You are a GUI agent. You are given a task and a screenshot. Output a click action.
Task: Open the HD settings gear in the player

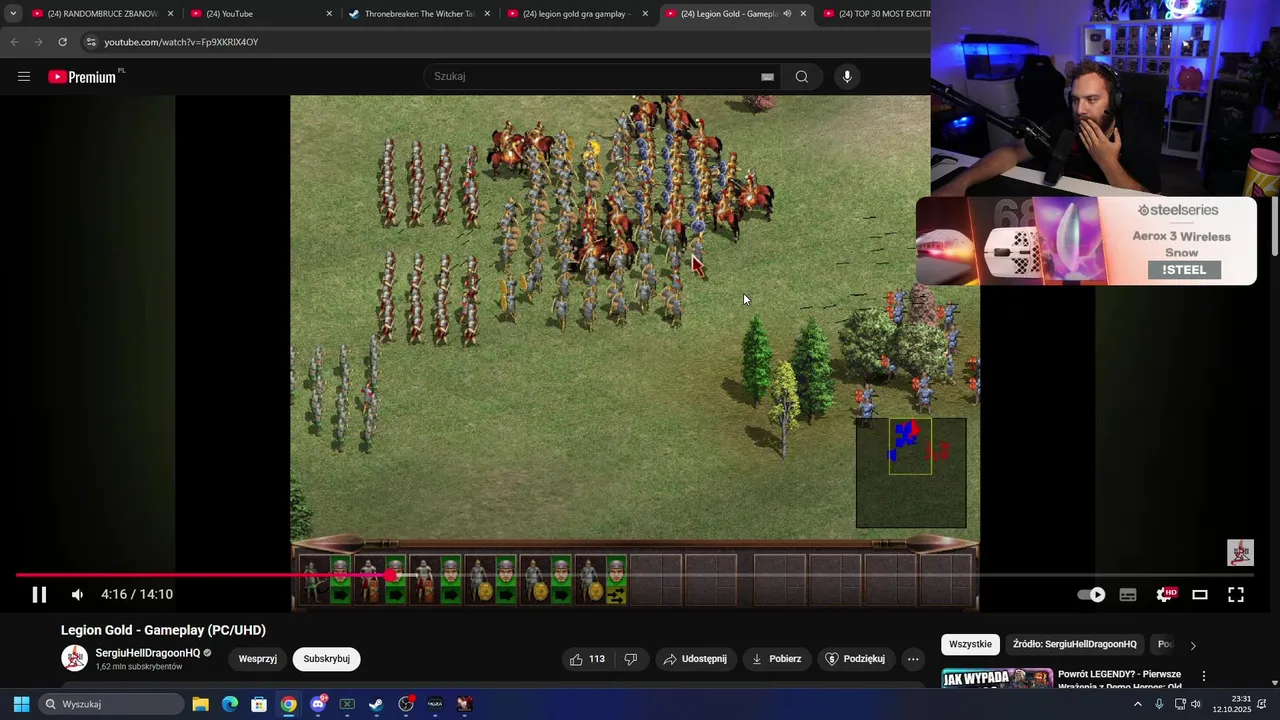[1165, 595]
